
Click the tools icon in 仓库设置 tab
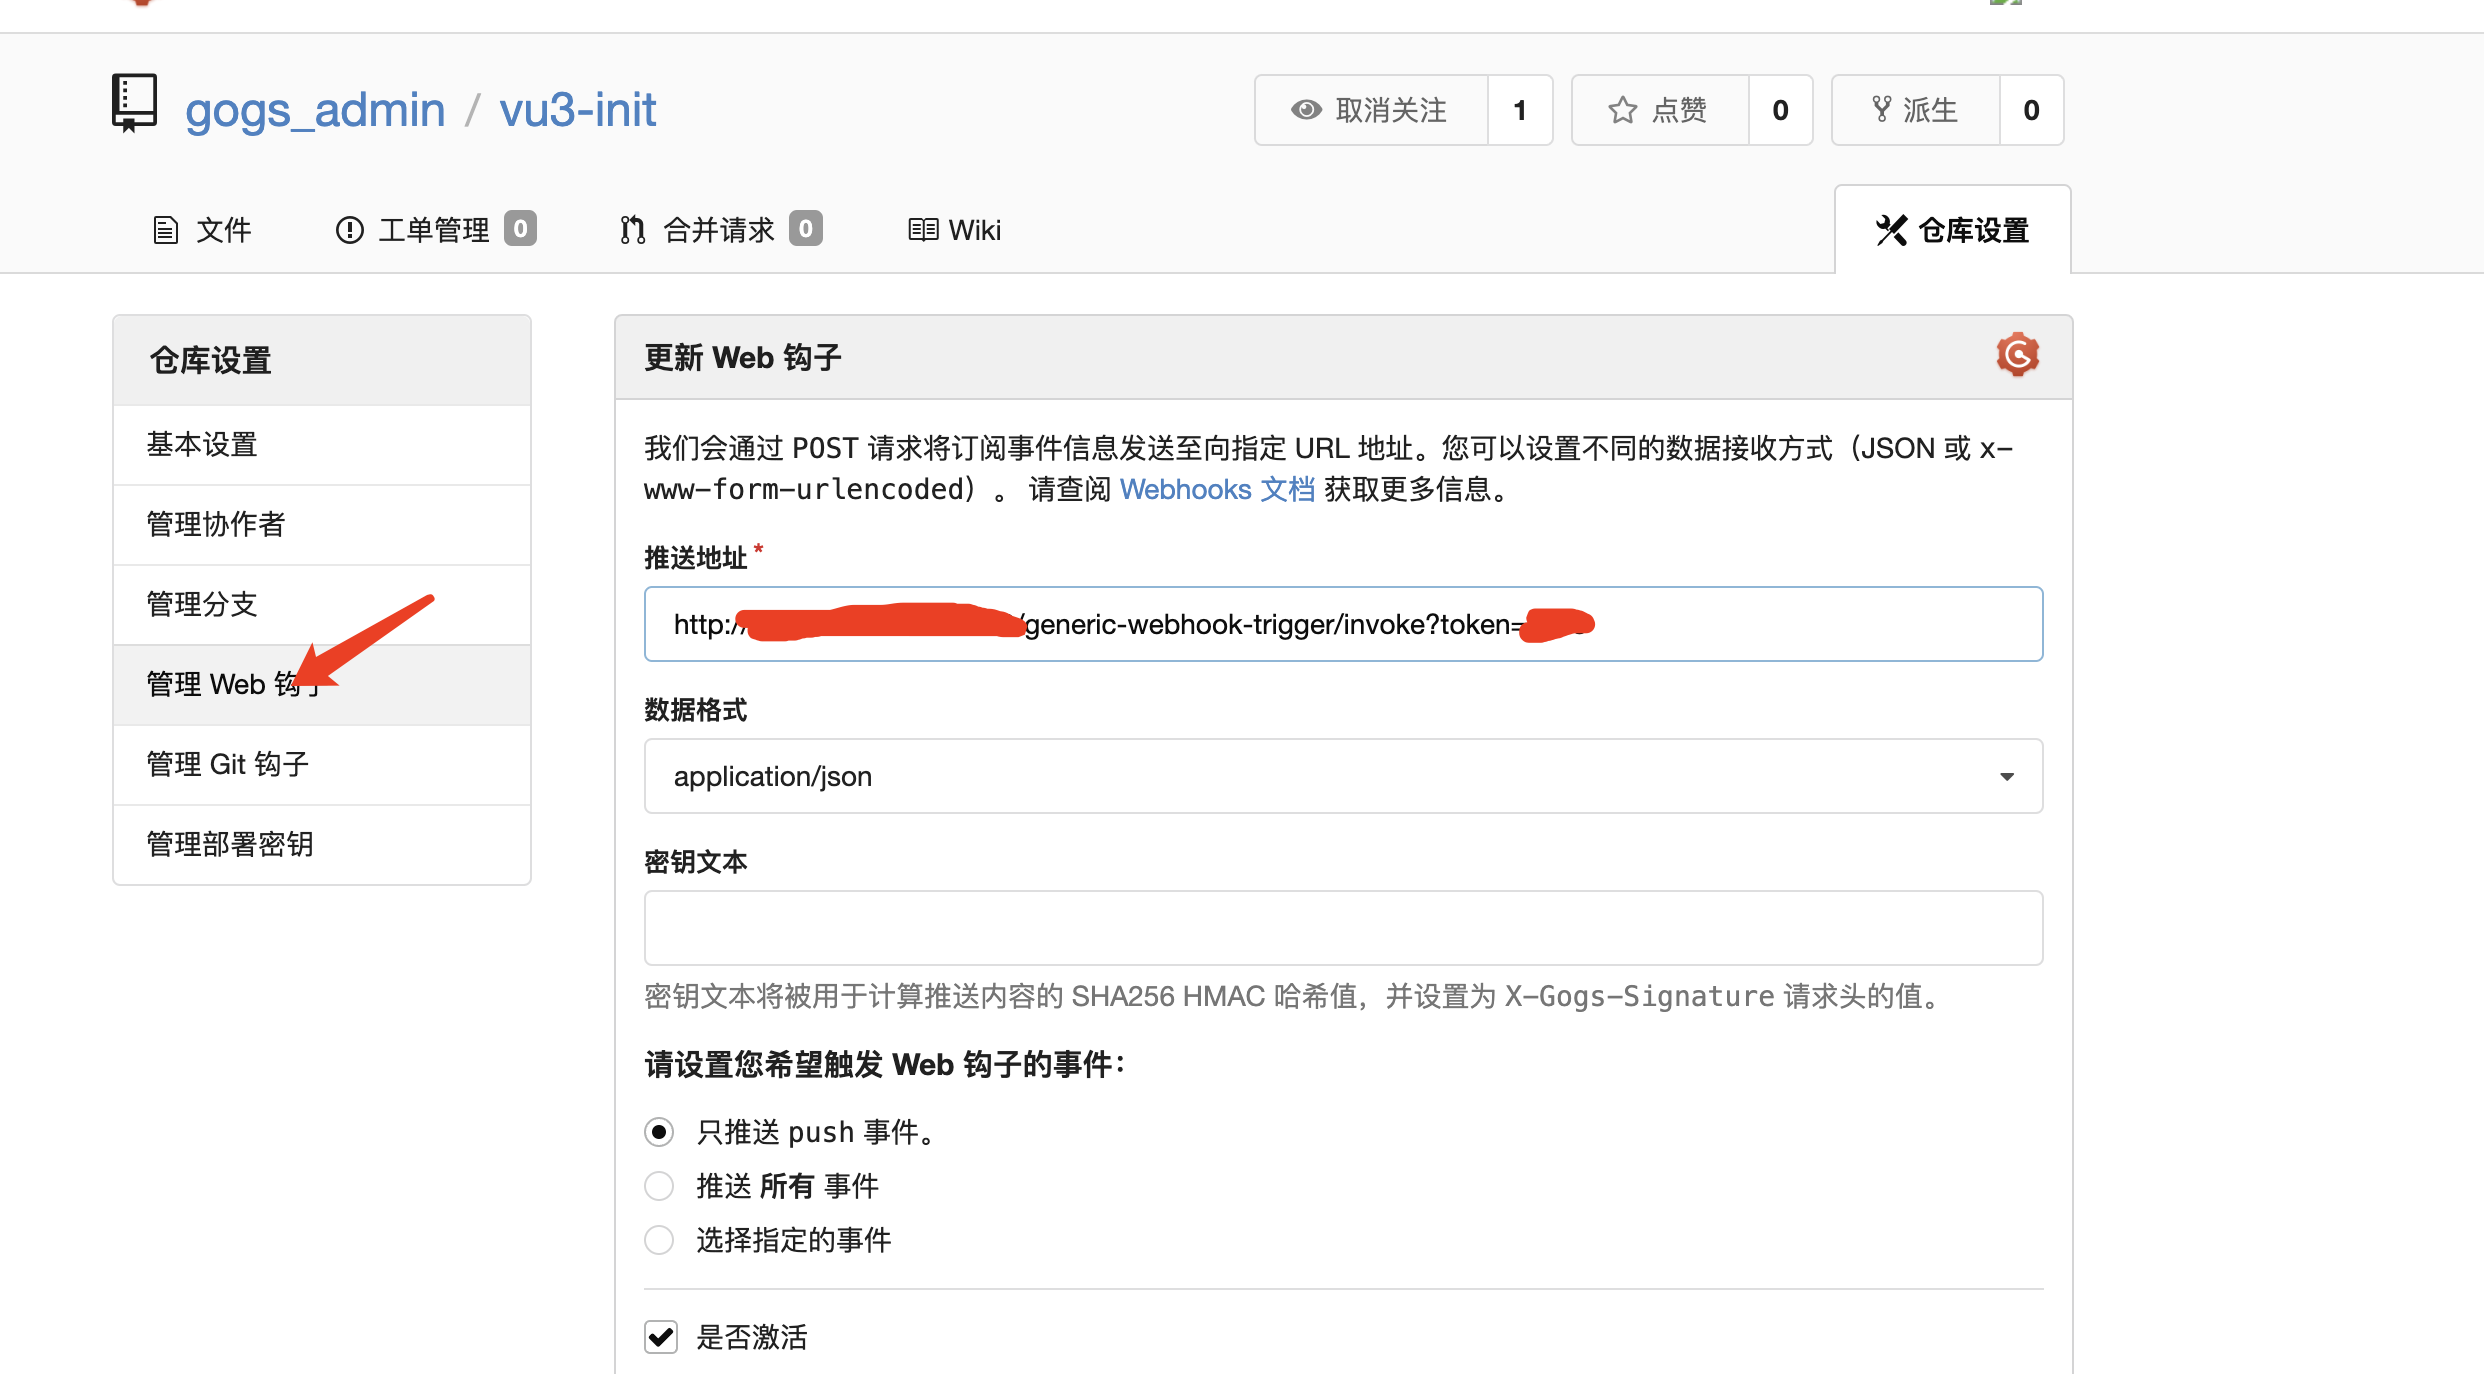point(1891,230)
